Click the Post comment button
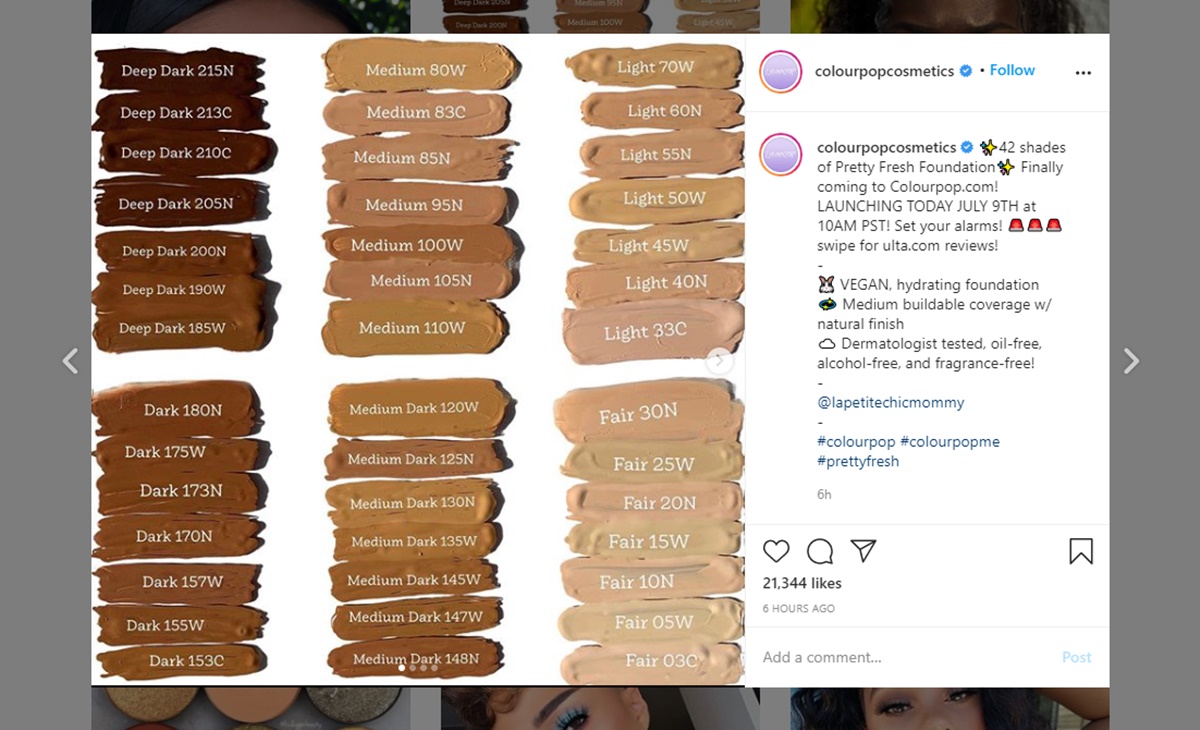Image resolution: width=1200 pixels, height=730 pixels. point(1077,657)
